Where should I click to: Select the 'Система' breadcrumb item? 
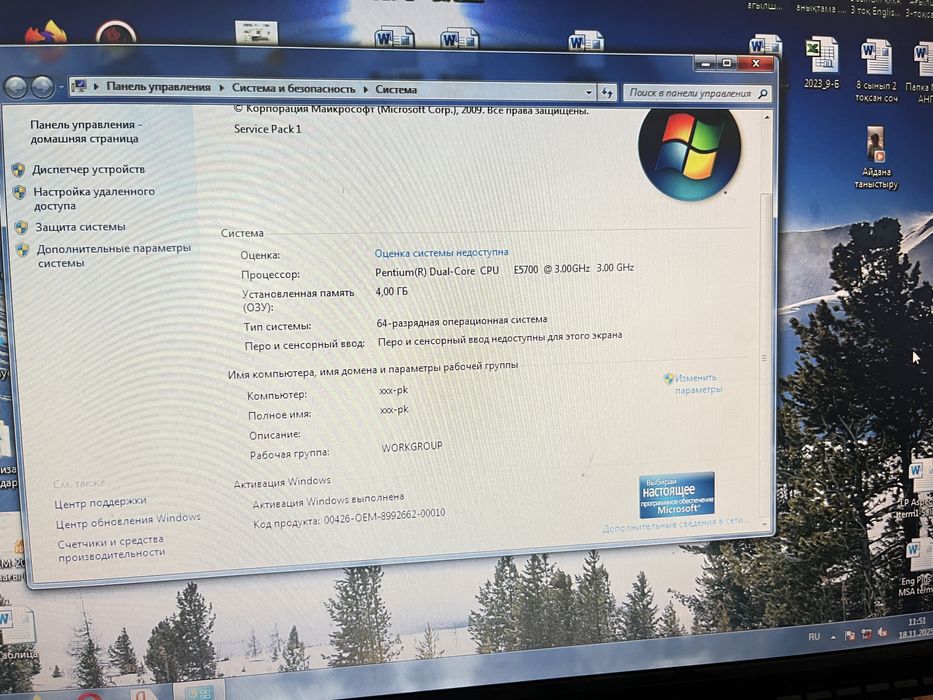[396, 90]
